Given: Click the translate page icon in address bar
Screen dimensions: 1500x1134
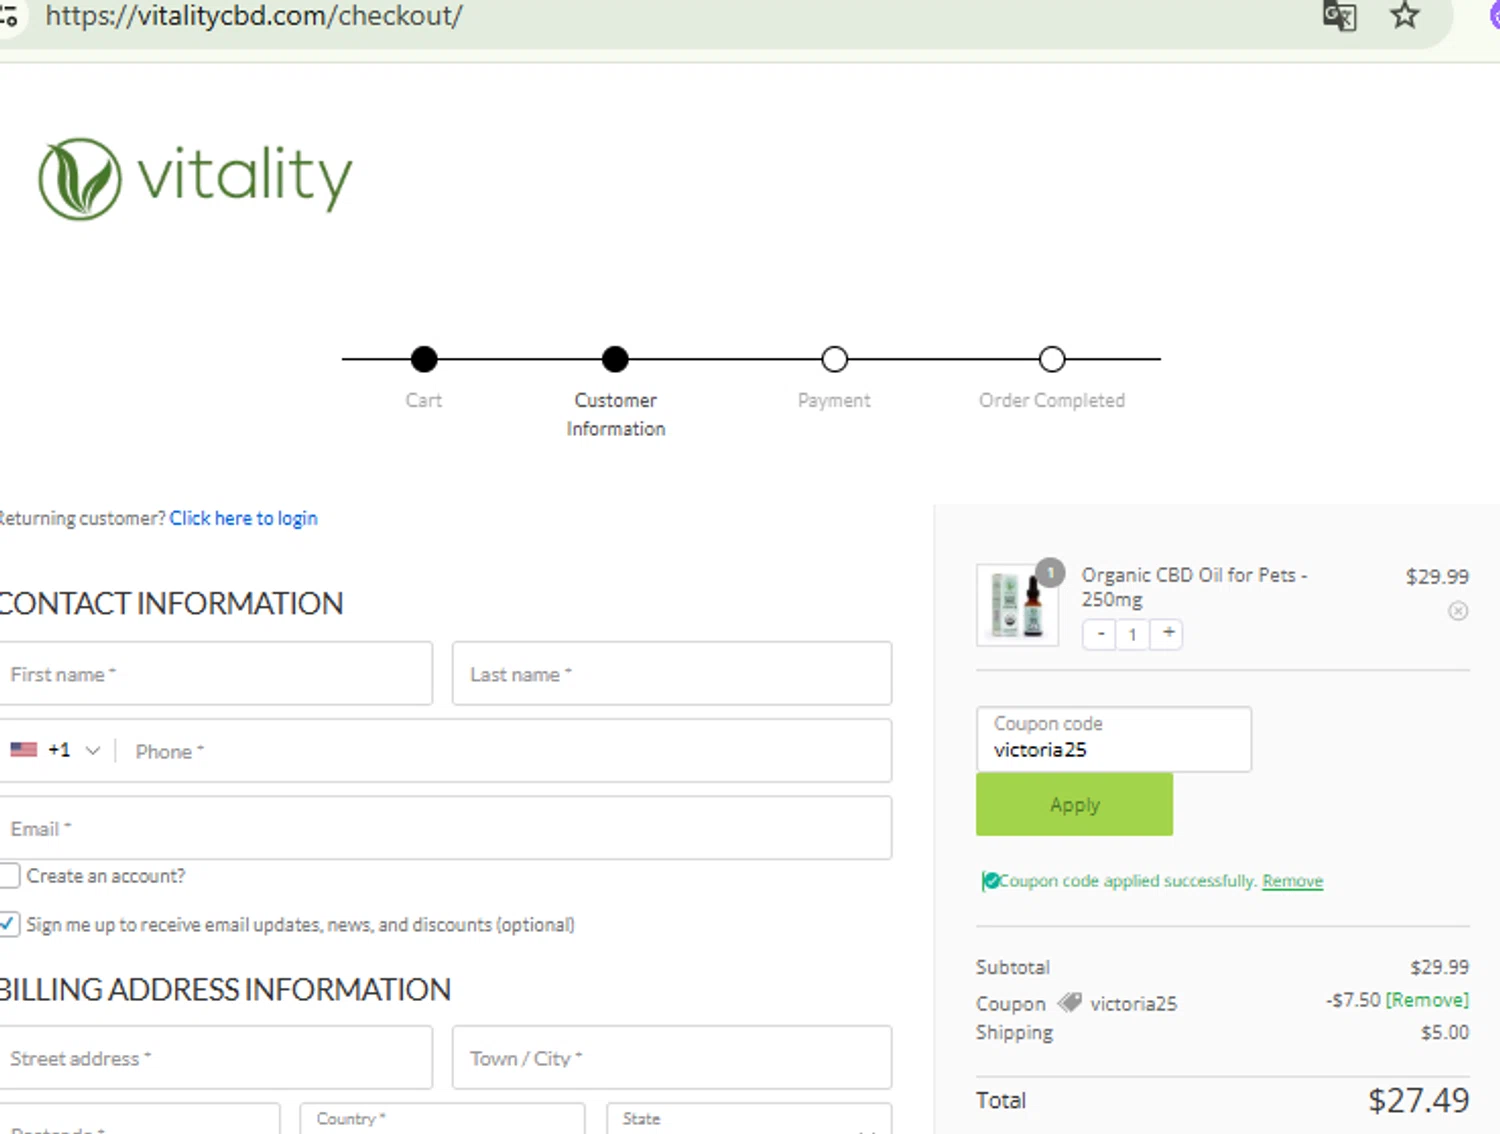Looking at the screenshot, I should (x=1339, y=16).
